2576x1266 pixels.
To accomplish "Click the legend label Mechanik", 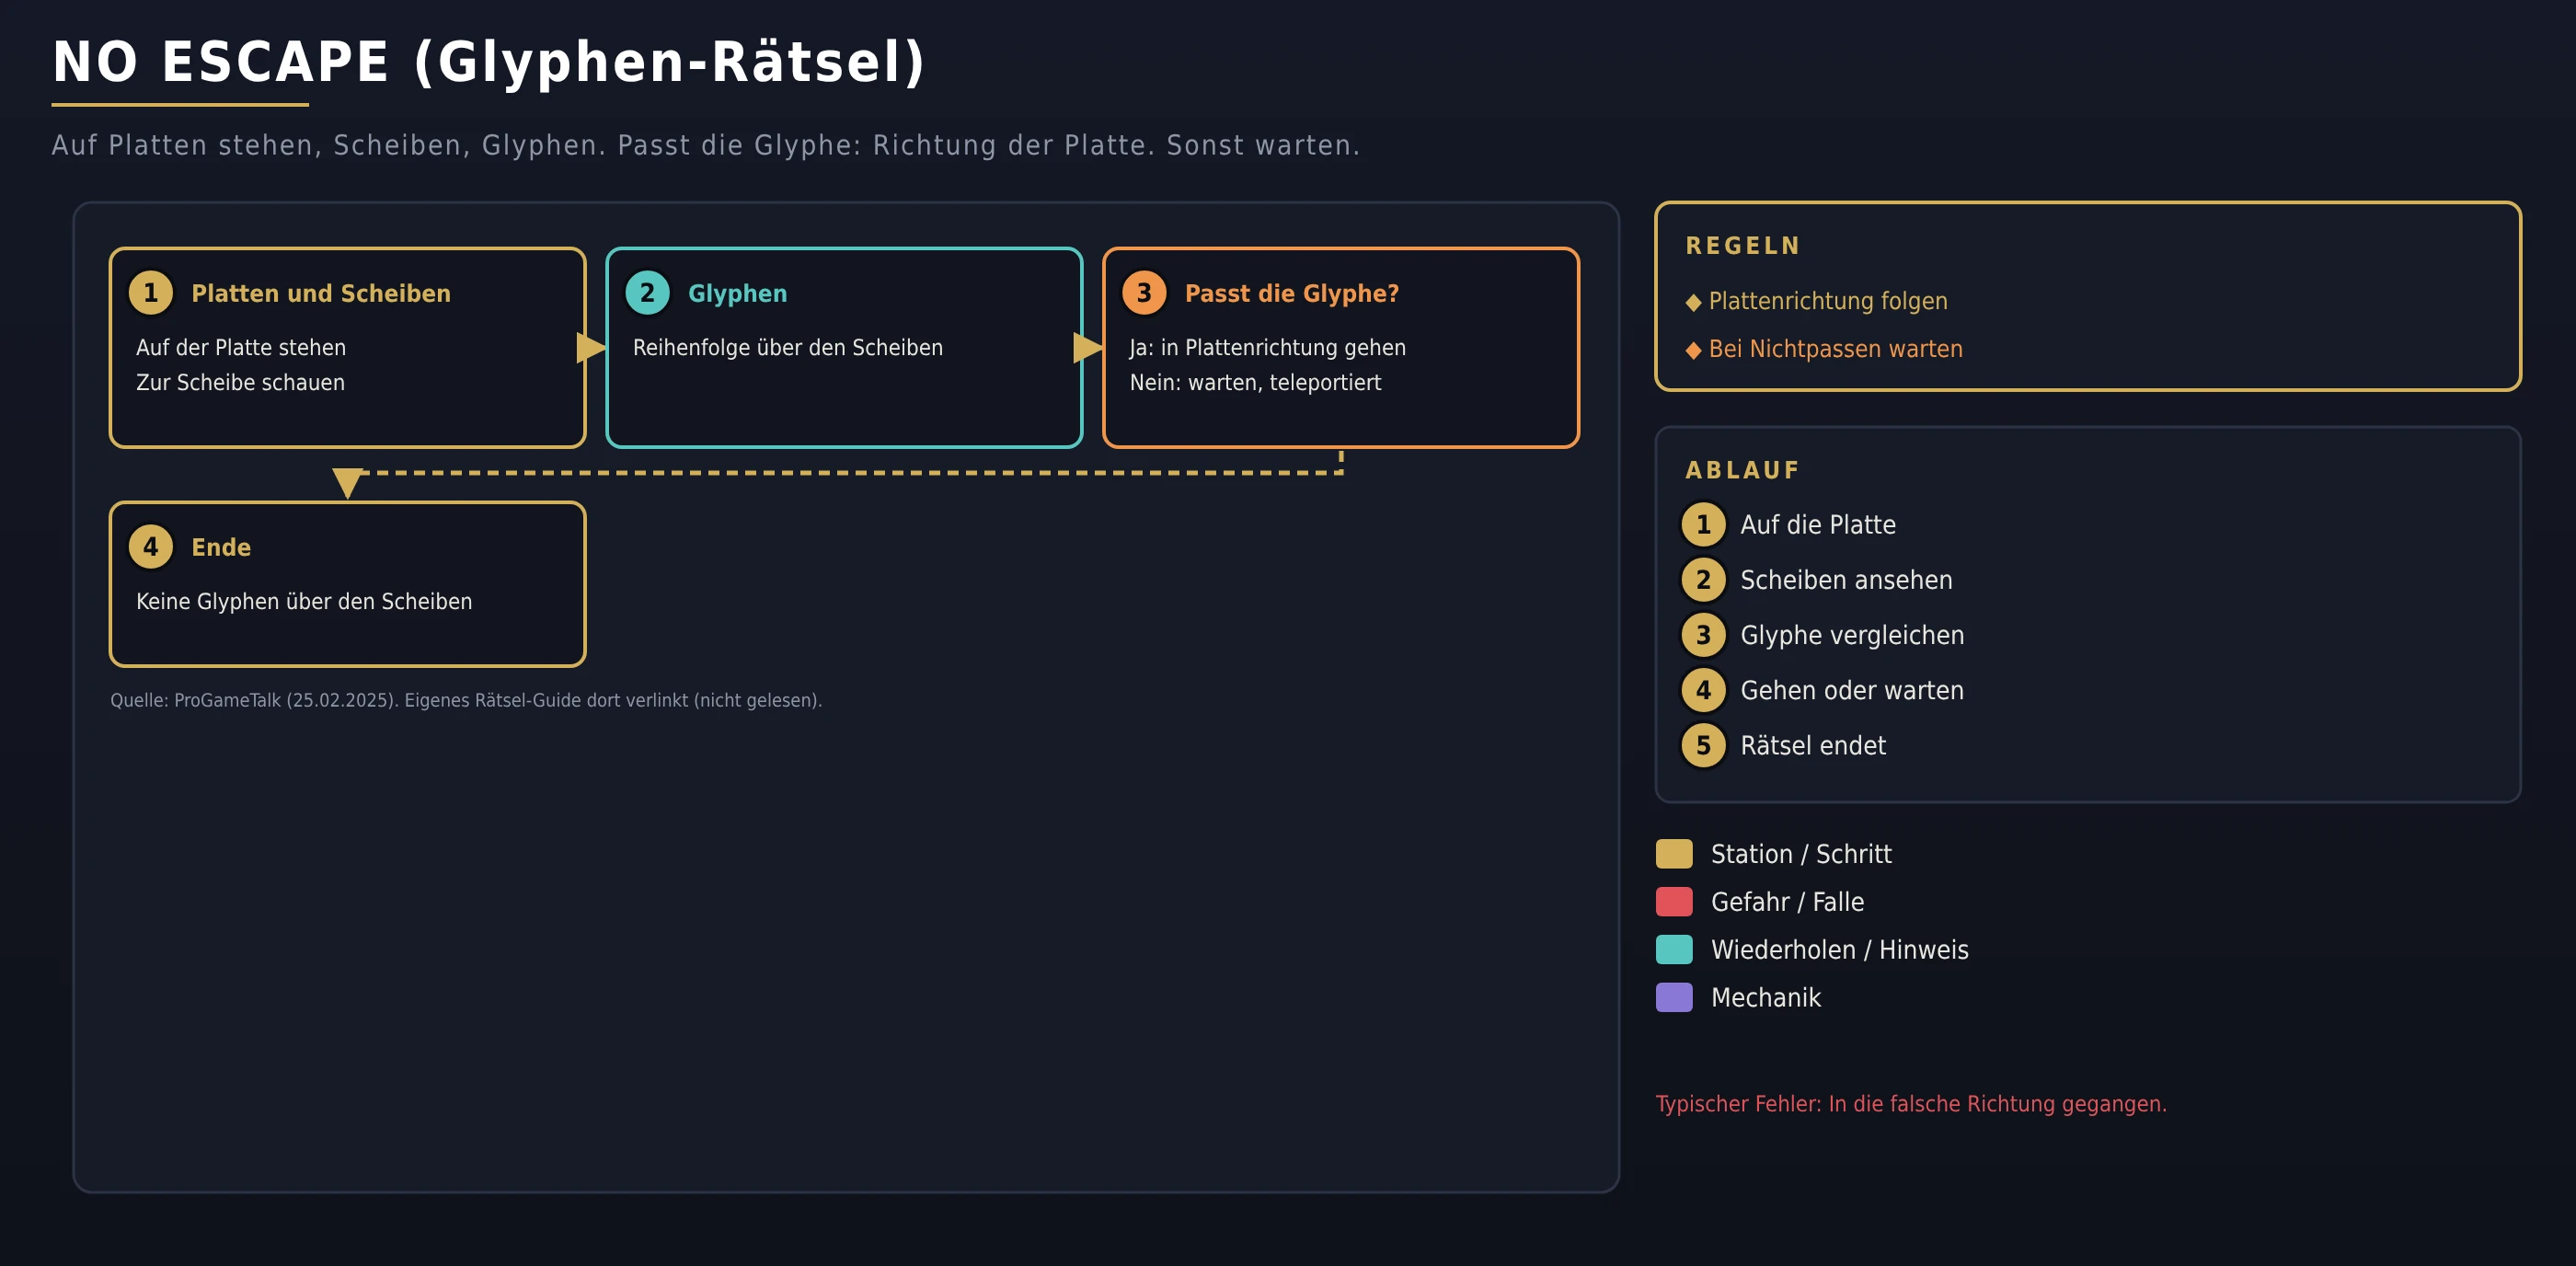I will tap(1766, 998).
